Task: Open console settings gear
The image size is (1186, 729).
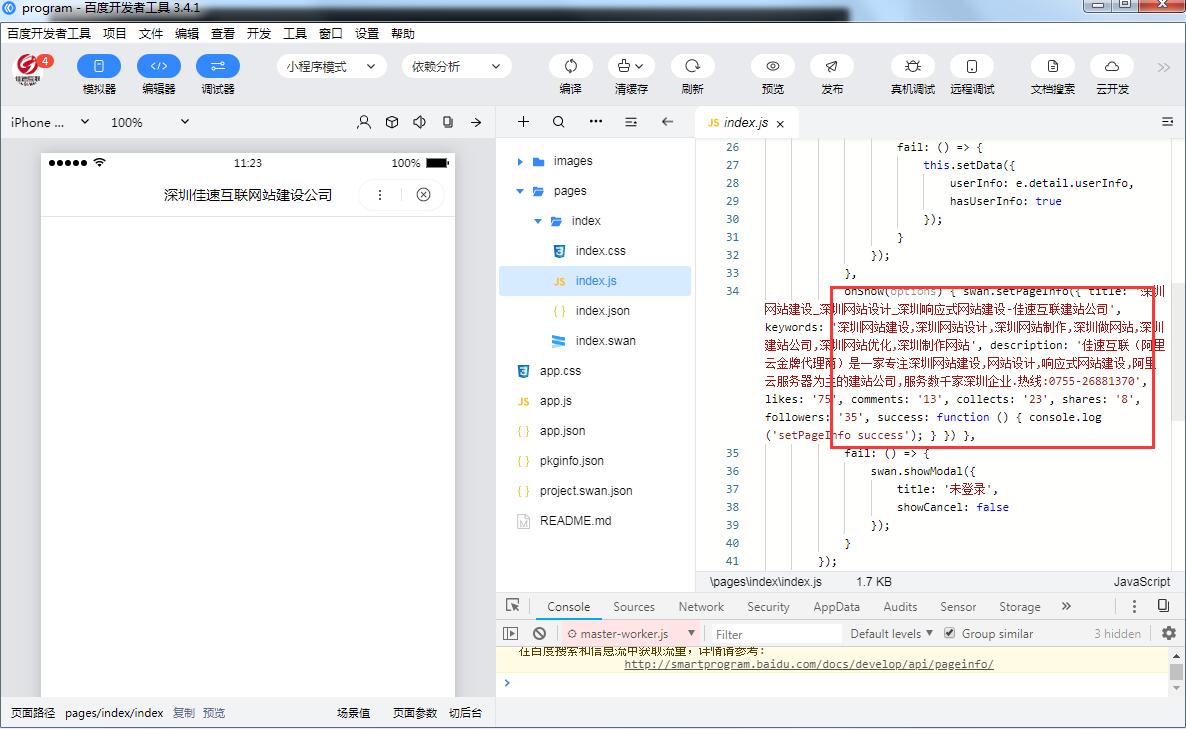Action: [x=1169, y=633]
